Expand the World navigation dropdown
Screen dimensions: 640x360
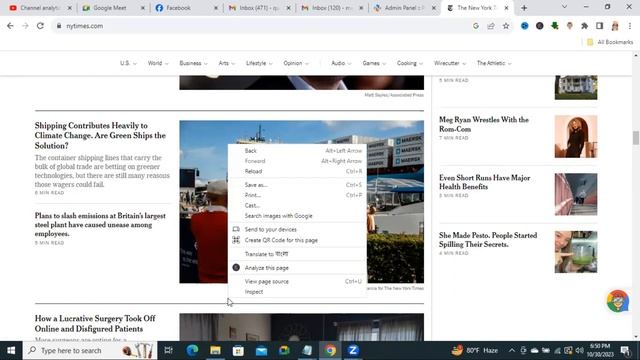point(158,63)
